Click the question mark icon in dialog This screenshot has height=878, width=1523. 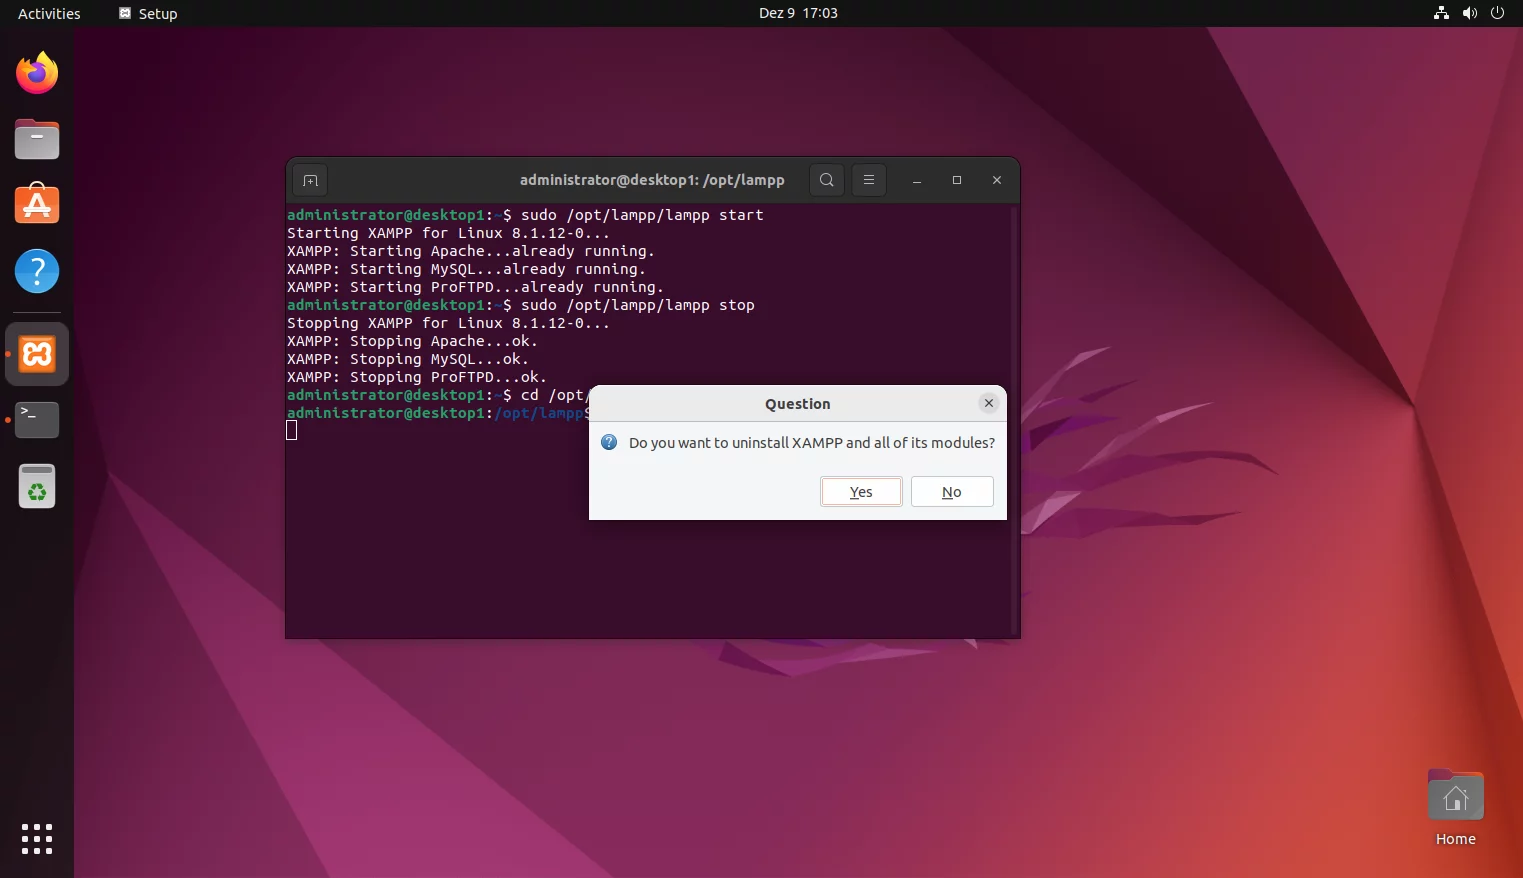pyautogui.click(x=609, y=442)
